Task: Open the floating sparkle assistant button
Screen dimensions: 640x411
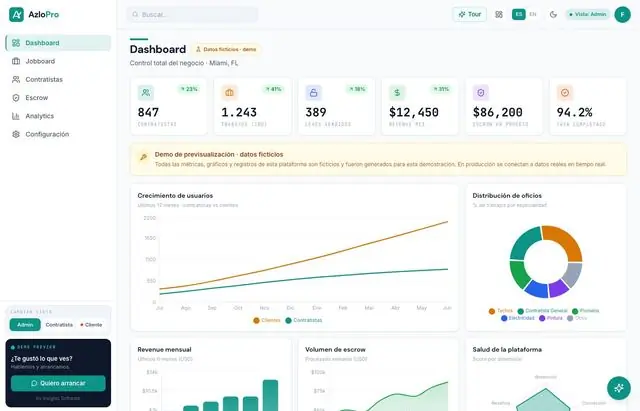Action: tap(619, 388)
